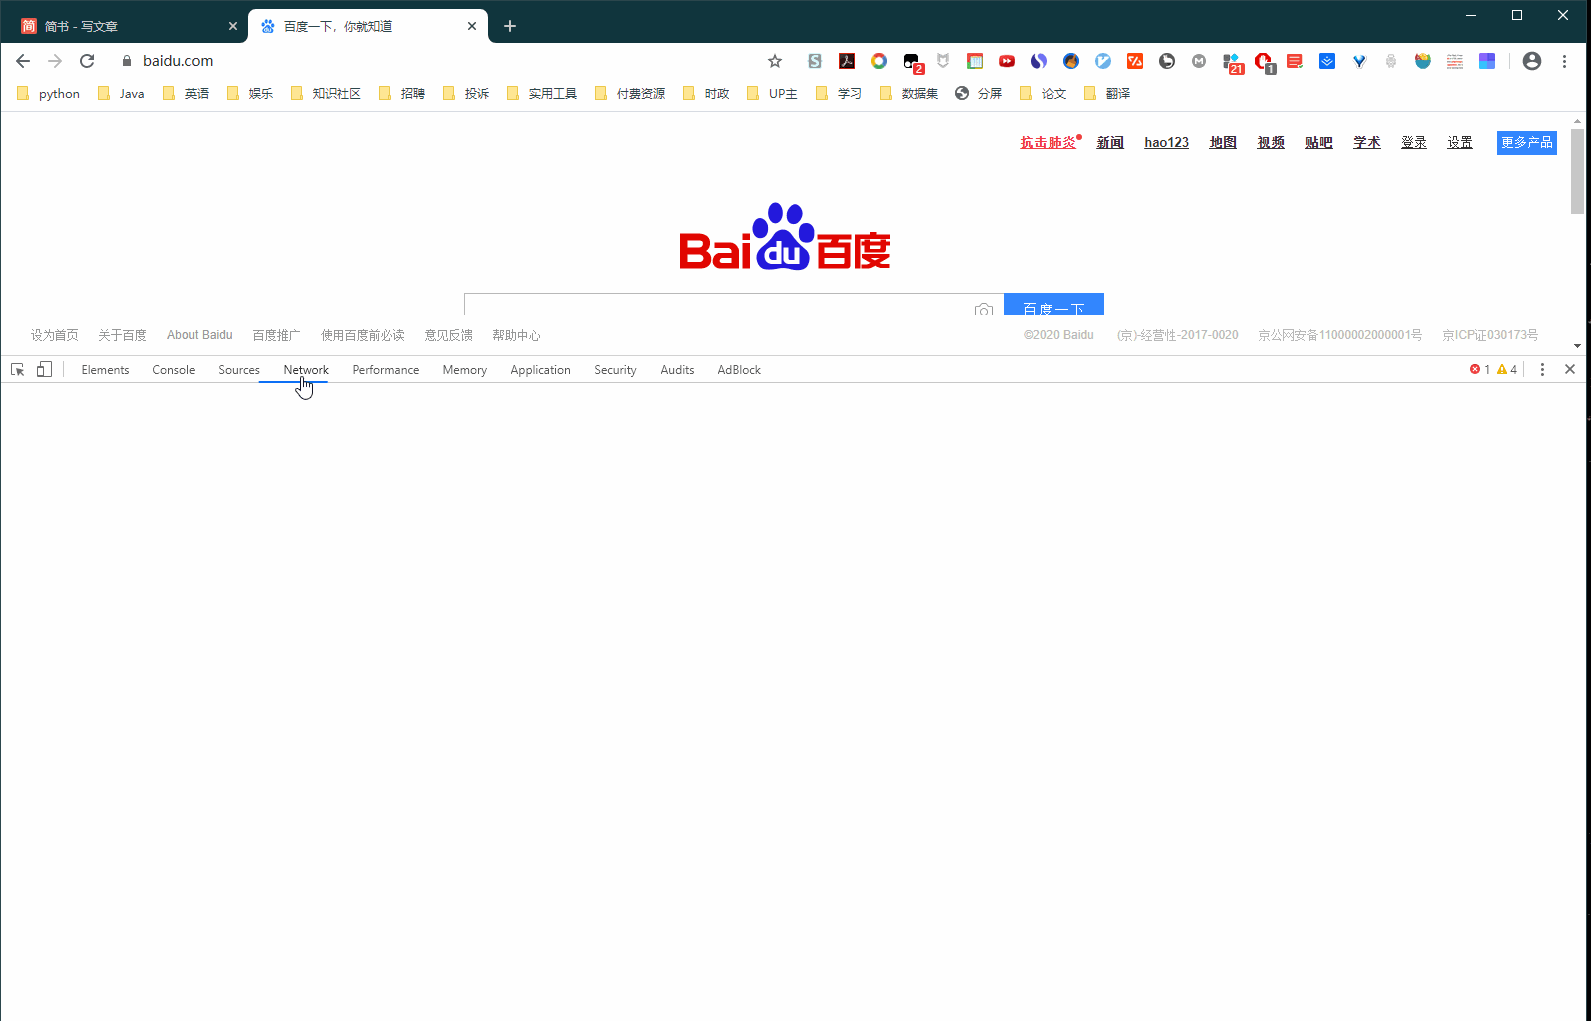Open the 新闻 link

click(1110, 142)
